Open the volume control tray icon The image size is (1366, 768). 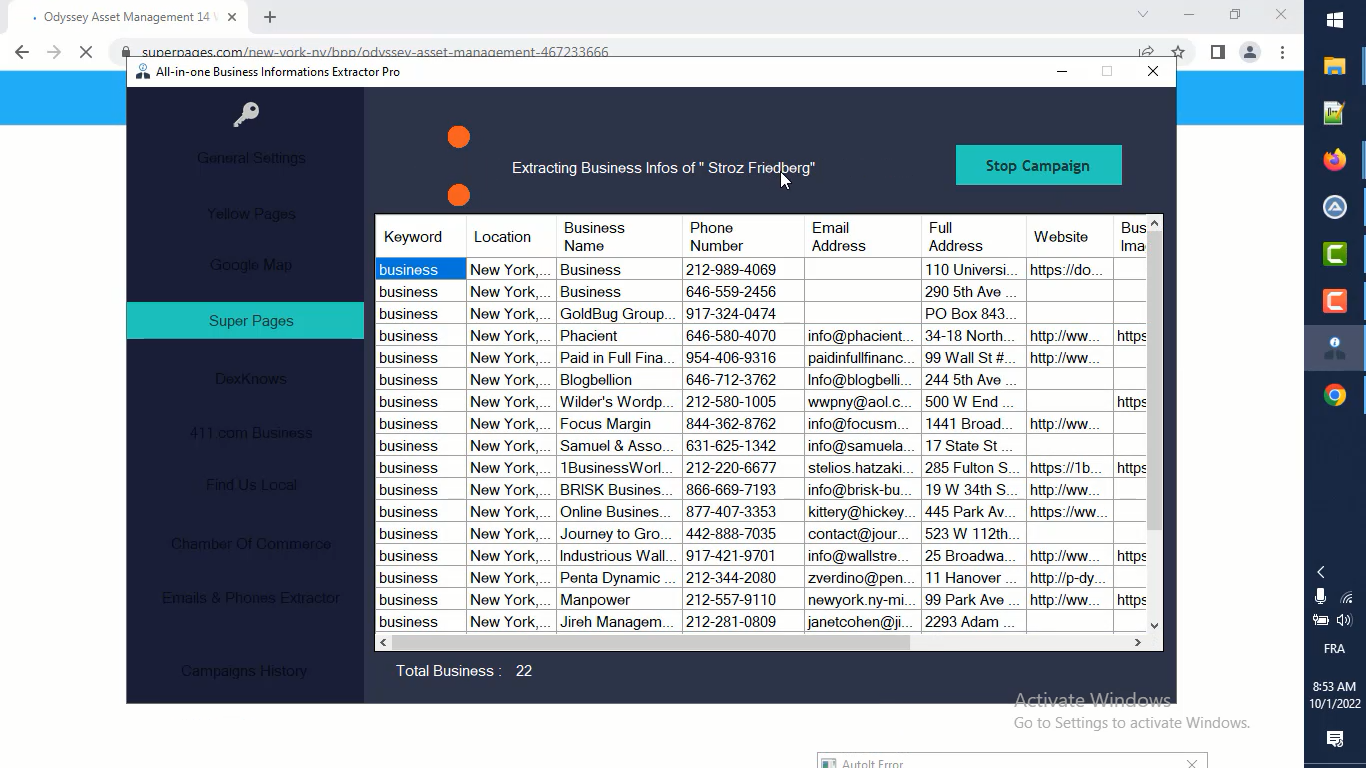click(1345, 621)
